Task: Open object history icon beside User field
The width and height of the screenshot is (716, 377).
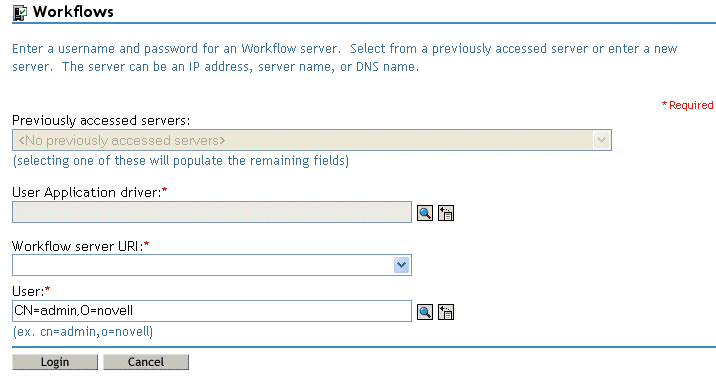Action: coord(446,312)
